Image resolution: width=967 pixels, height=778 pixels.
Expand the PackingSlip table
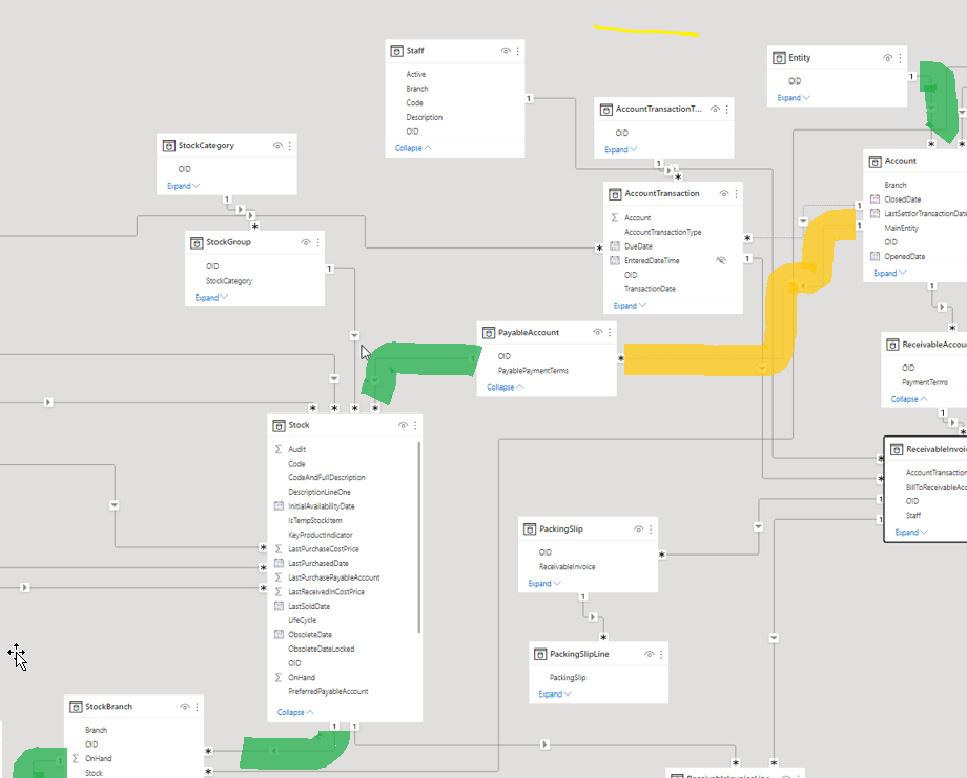544,583
